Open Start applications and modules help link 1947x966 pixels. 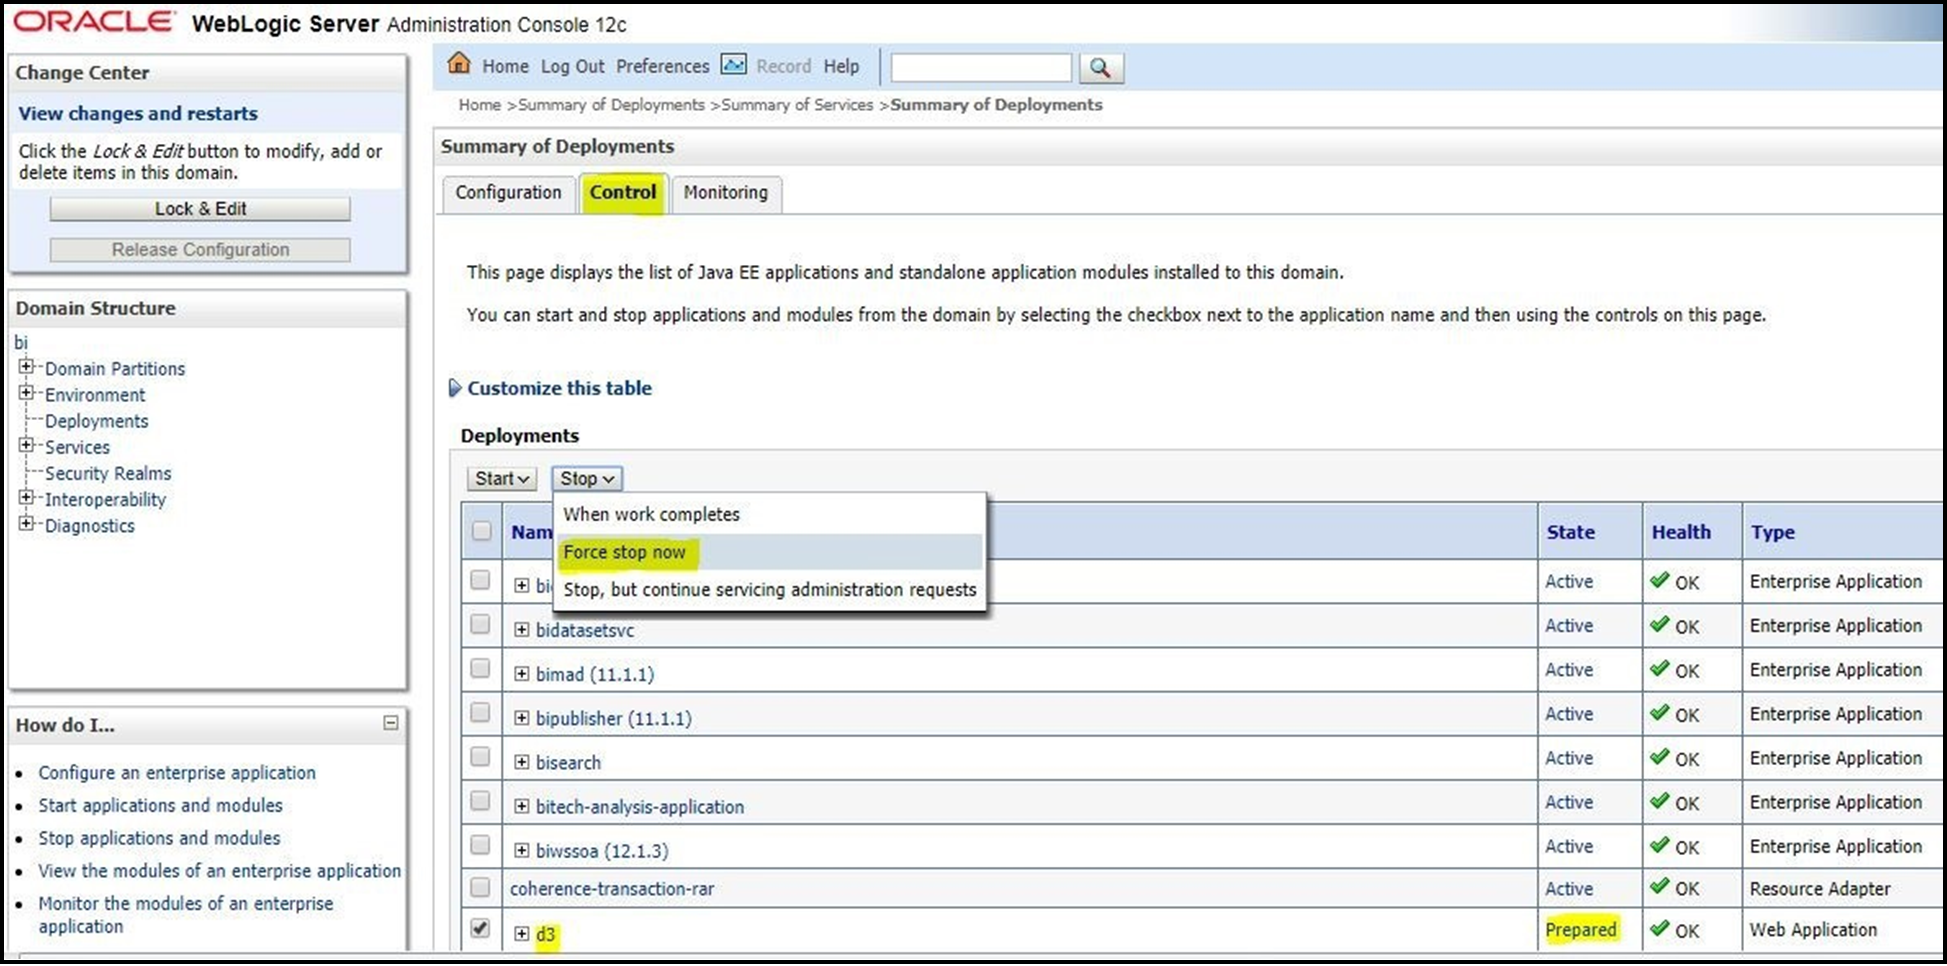tap(160, 806)
